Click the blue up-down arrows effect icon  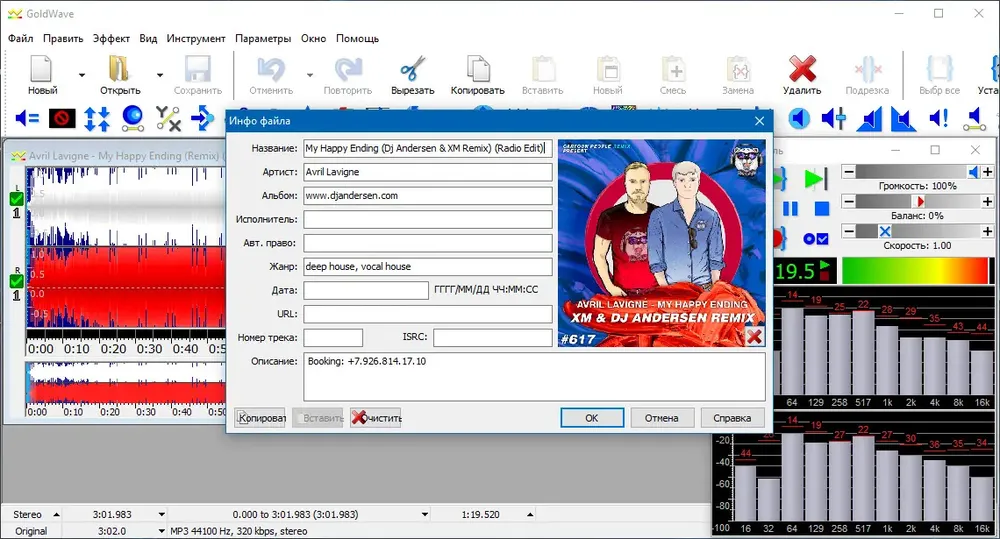(97, 119)
